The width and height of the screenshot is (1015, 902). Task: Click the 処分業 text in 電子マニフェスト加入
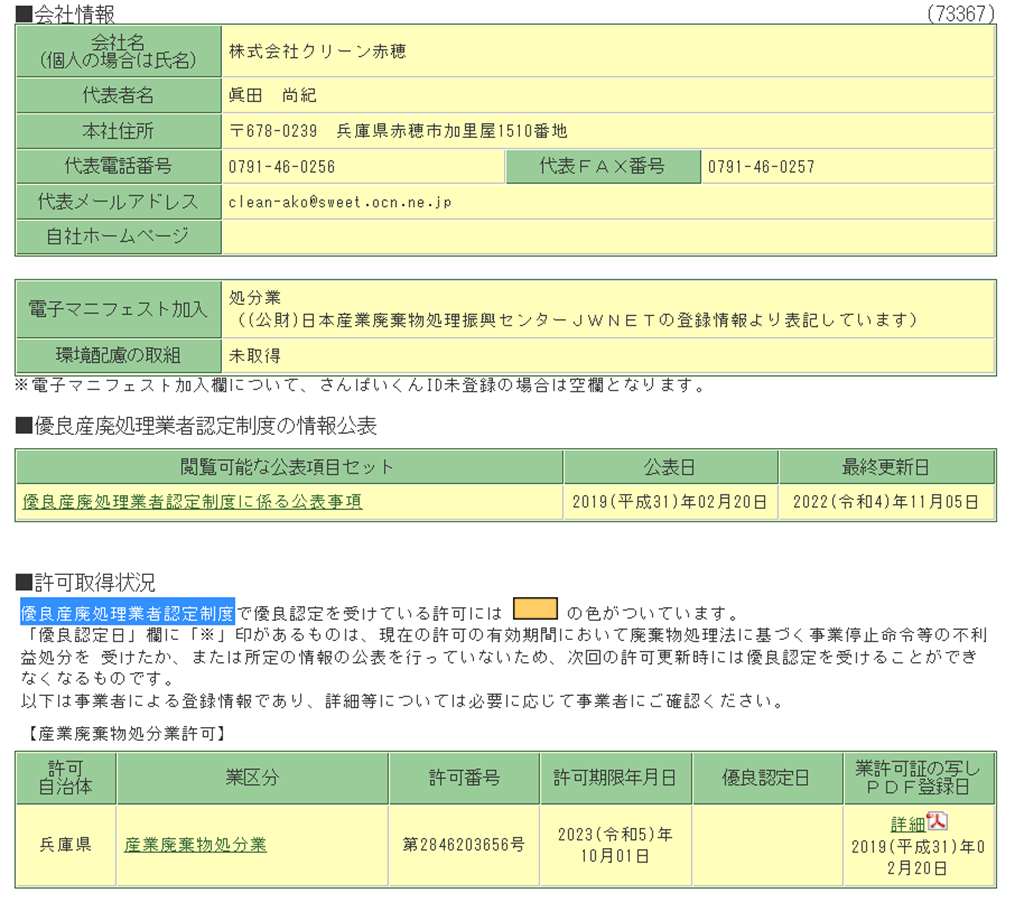point(255,298)
